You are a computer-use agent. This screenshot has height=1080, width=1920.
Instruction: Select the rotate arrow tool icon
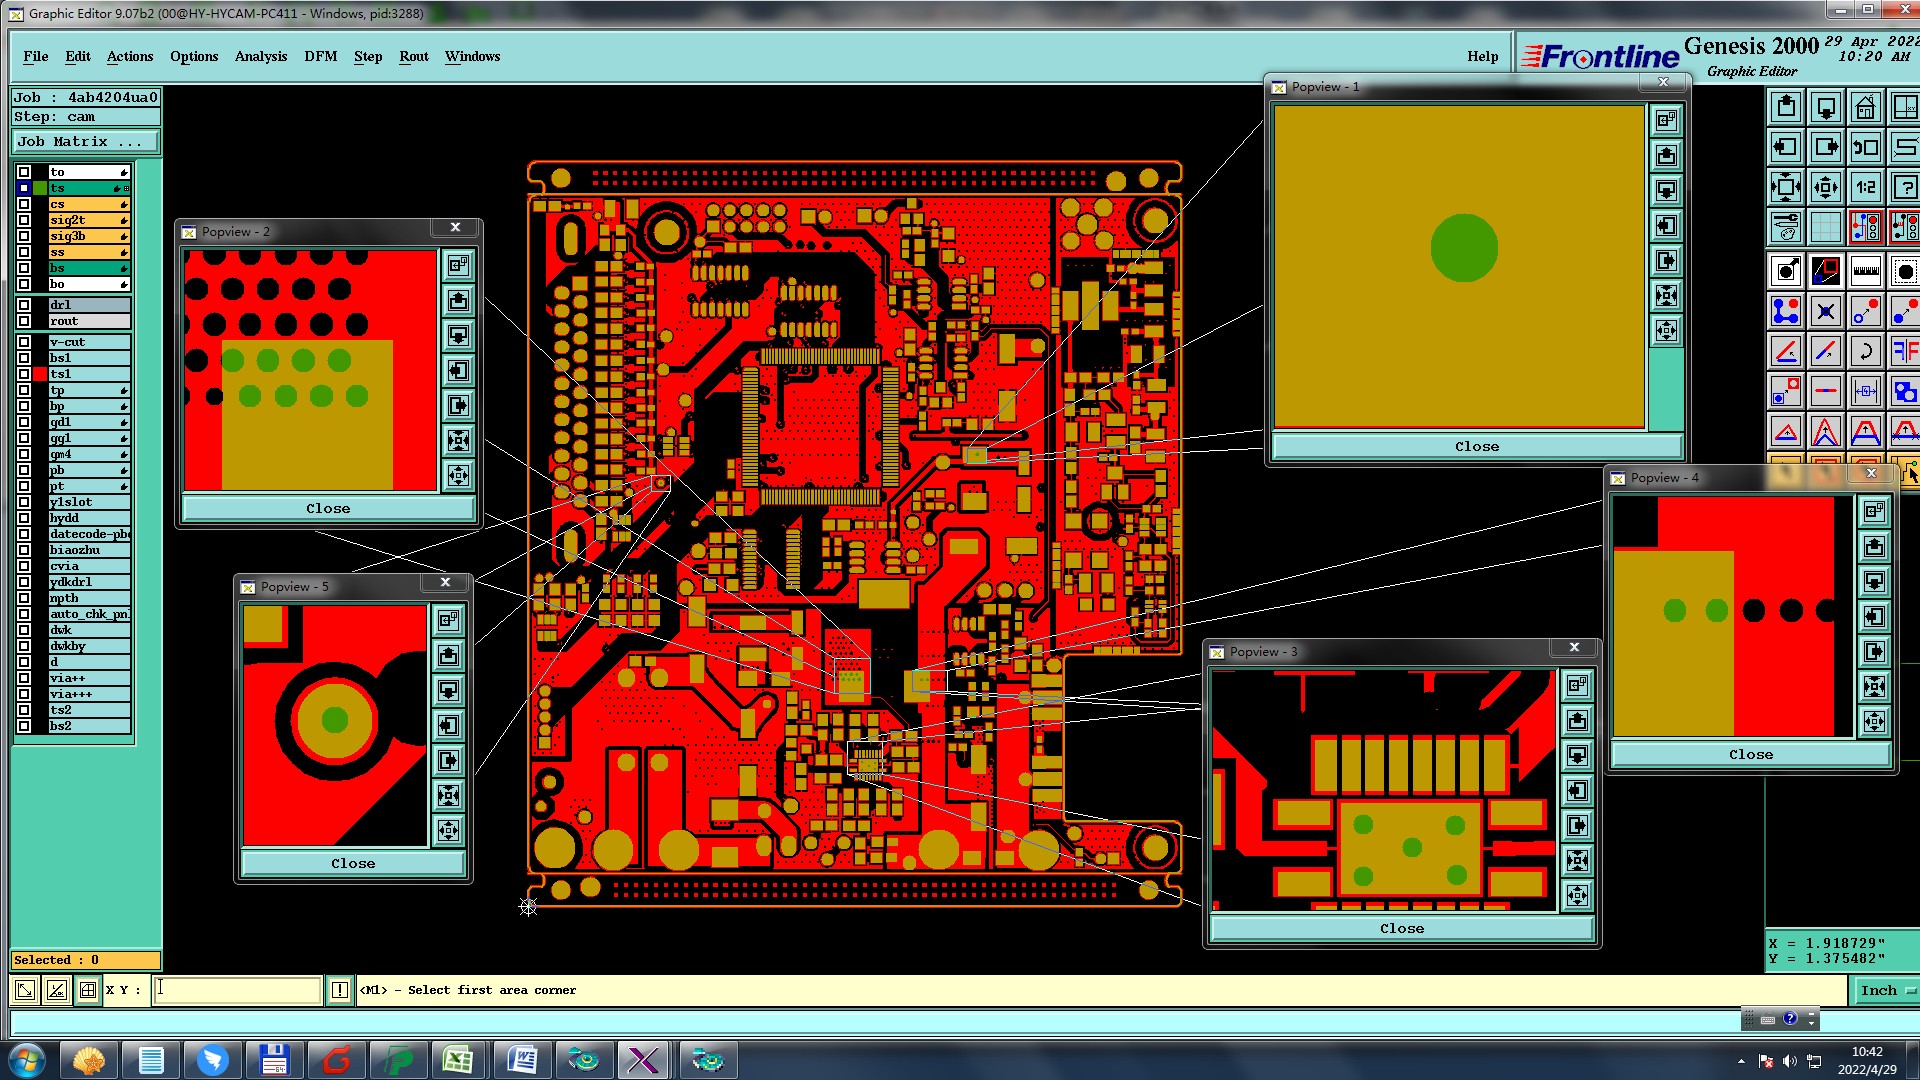1865,351
